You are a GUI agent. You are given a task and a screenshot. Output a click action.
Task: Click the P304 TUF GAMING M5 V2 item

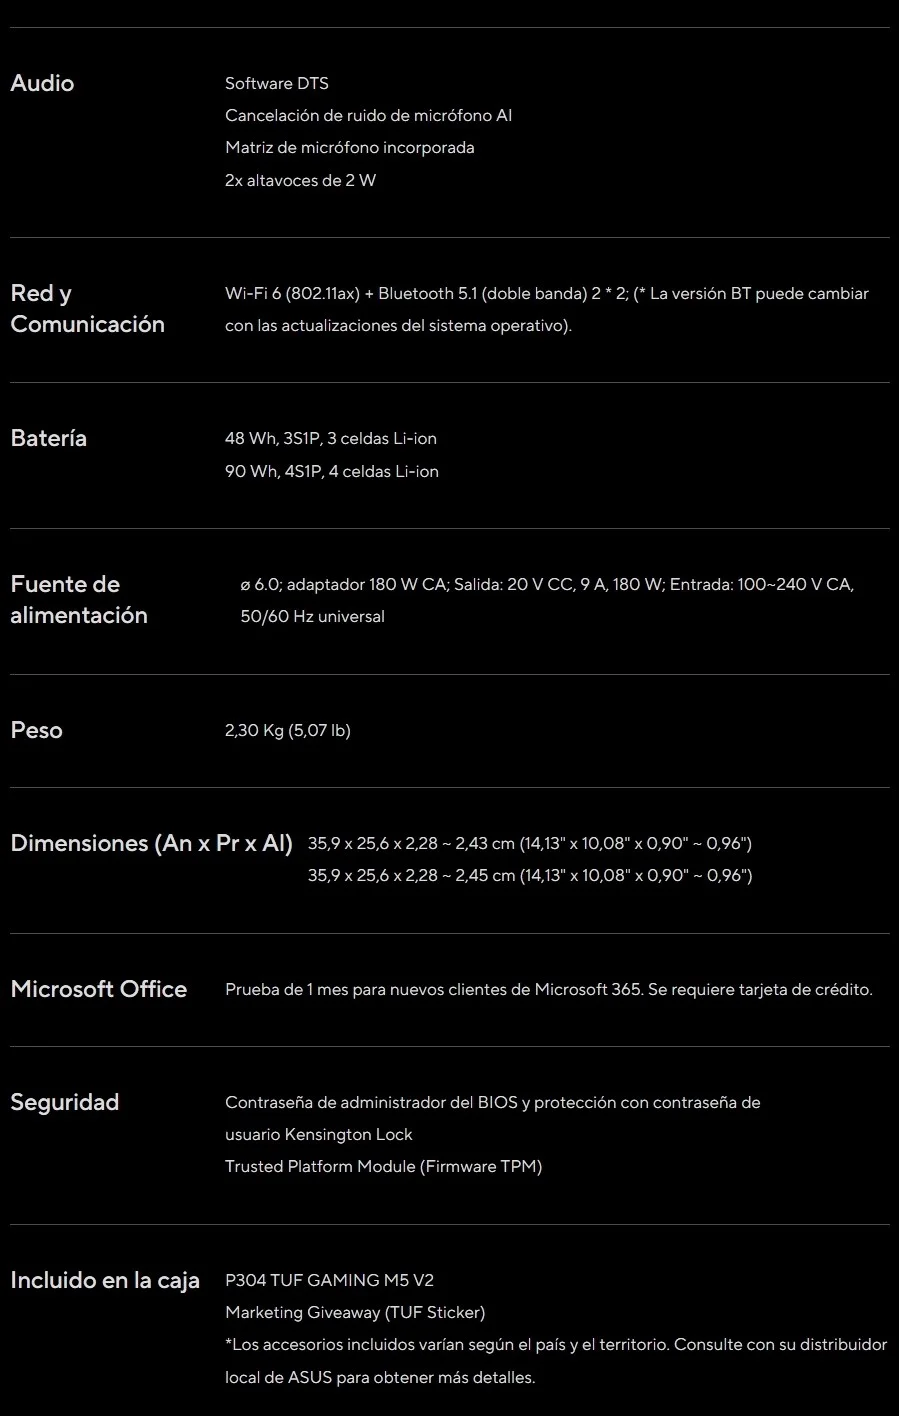(329, 1280)
